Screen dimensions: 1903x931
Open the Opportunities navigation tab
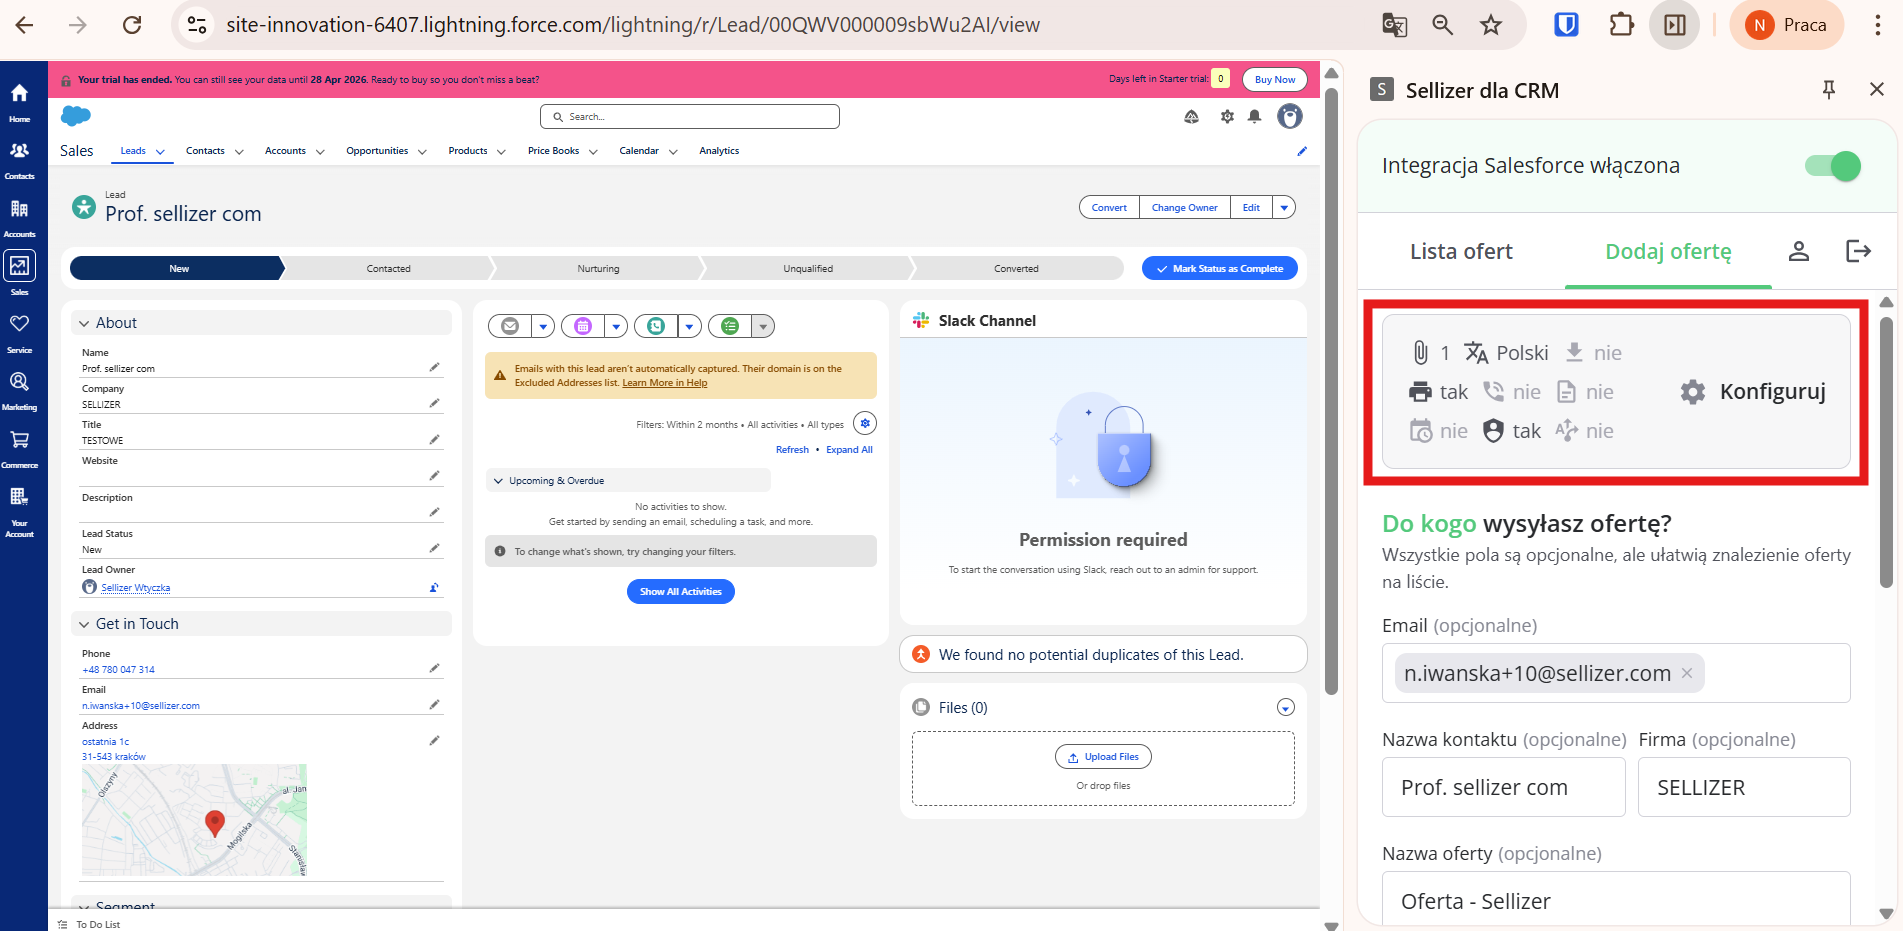point(377,151)
